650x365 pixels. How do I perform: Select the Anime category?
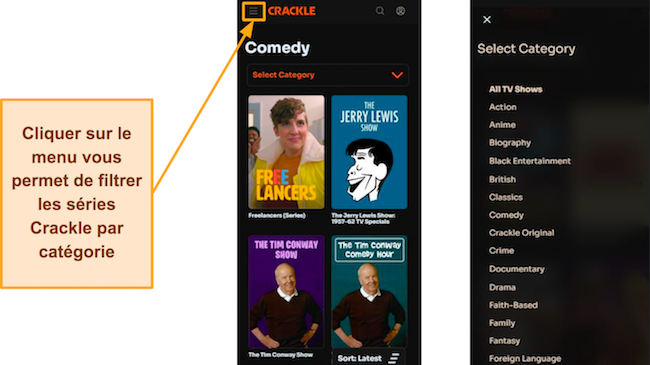point(502,125)
